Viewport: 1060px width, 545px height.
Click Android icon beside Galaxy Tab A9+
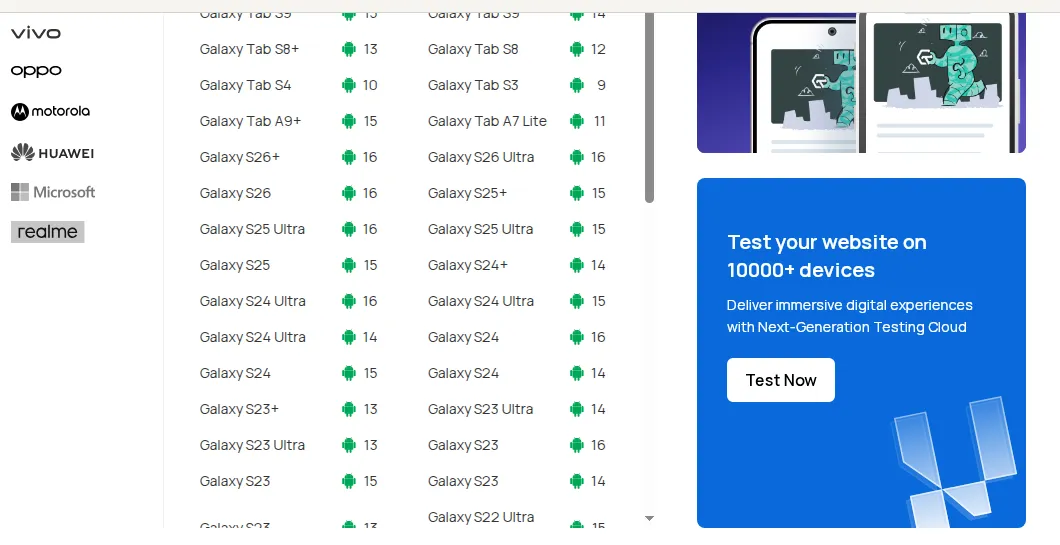tap(349, 121)
